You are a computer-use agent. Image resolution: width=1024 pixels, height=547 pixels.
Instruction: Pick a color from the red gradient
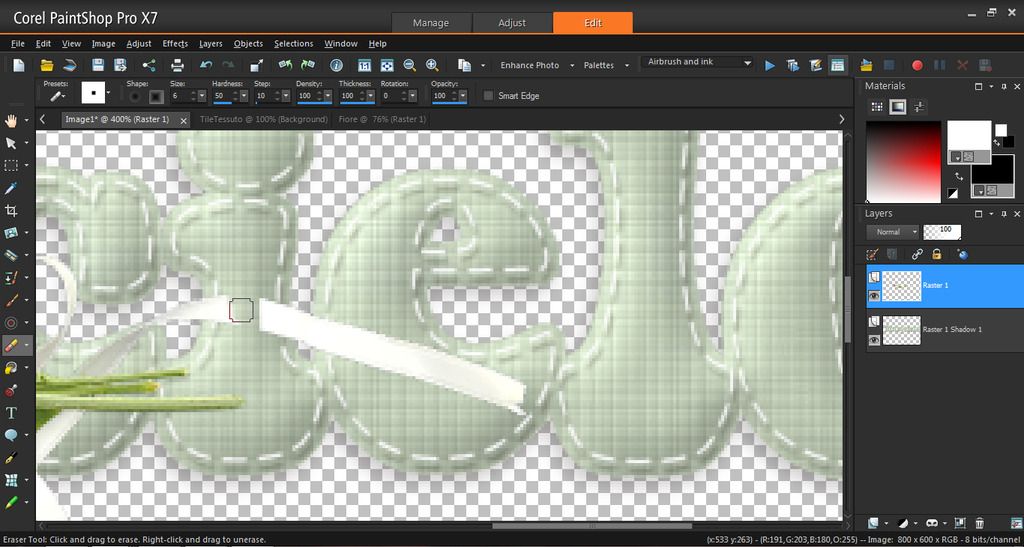pos(903,161)
